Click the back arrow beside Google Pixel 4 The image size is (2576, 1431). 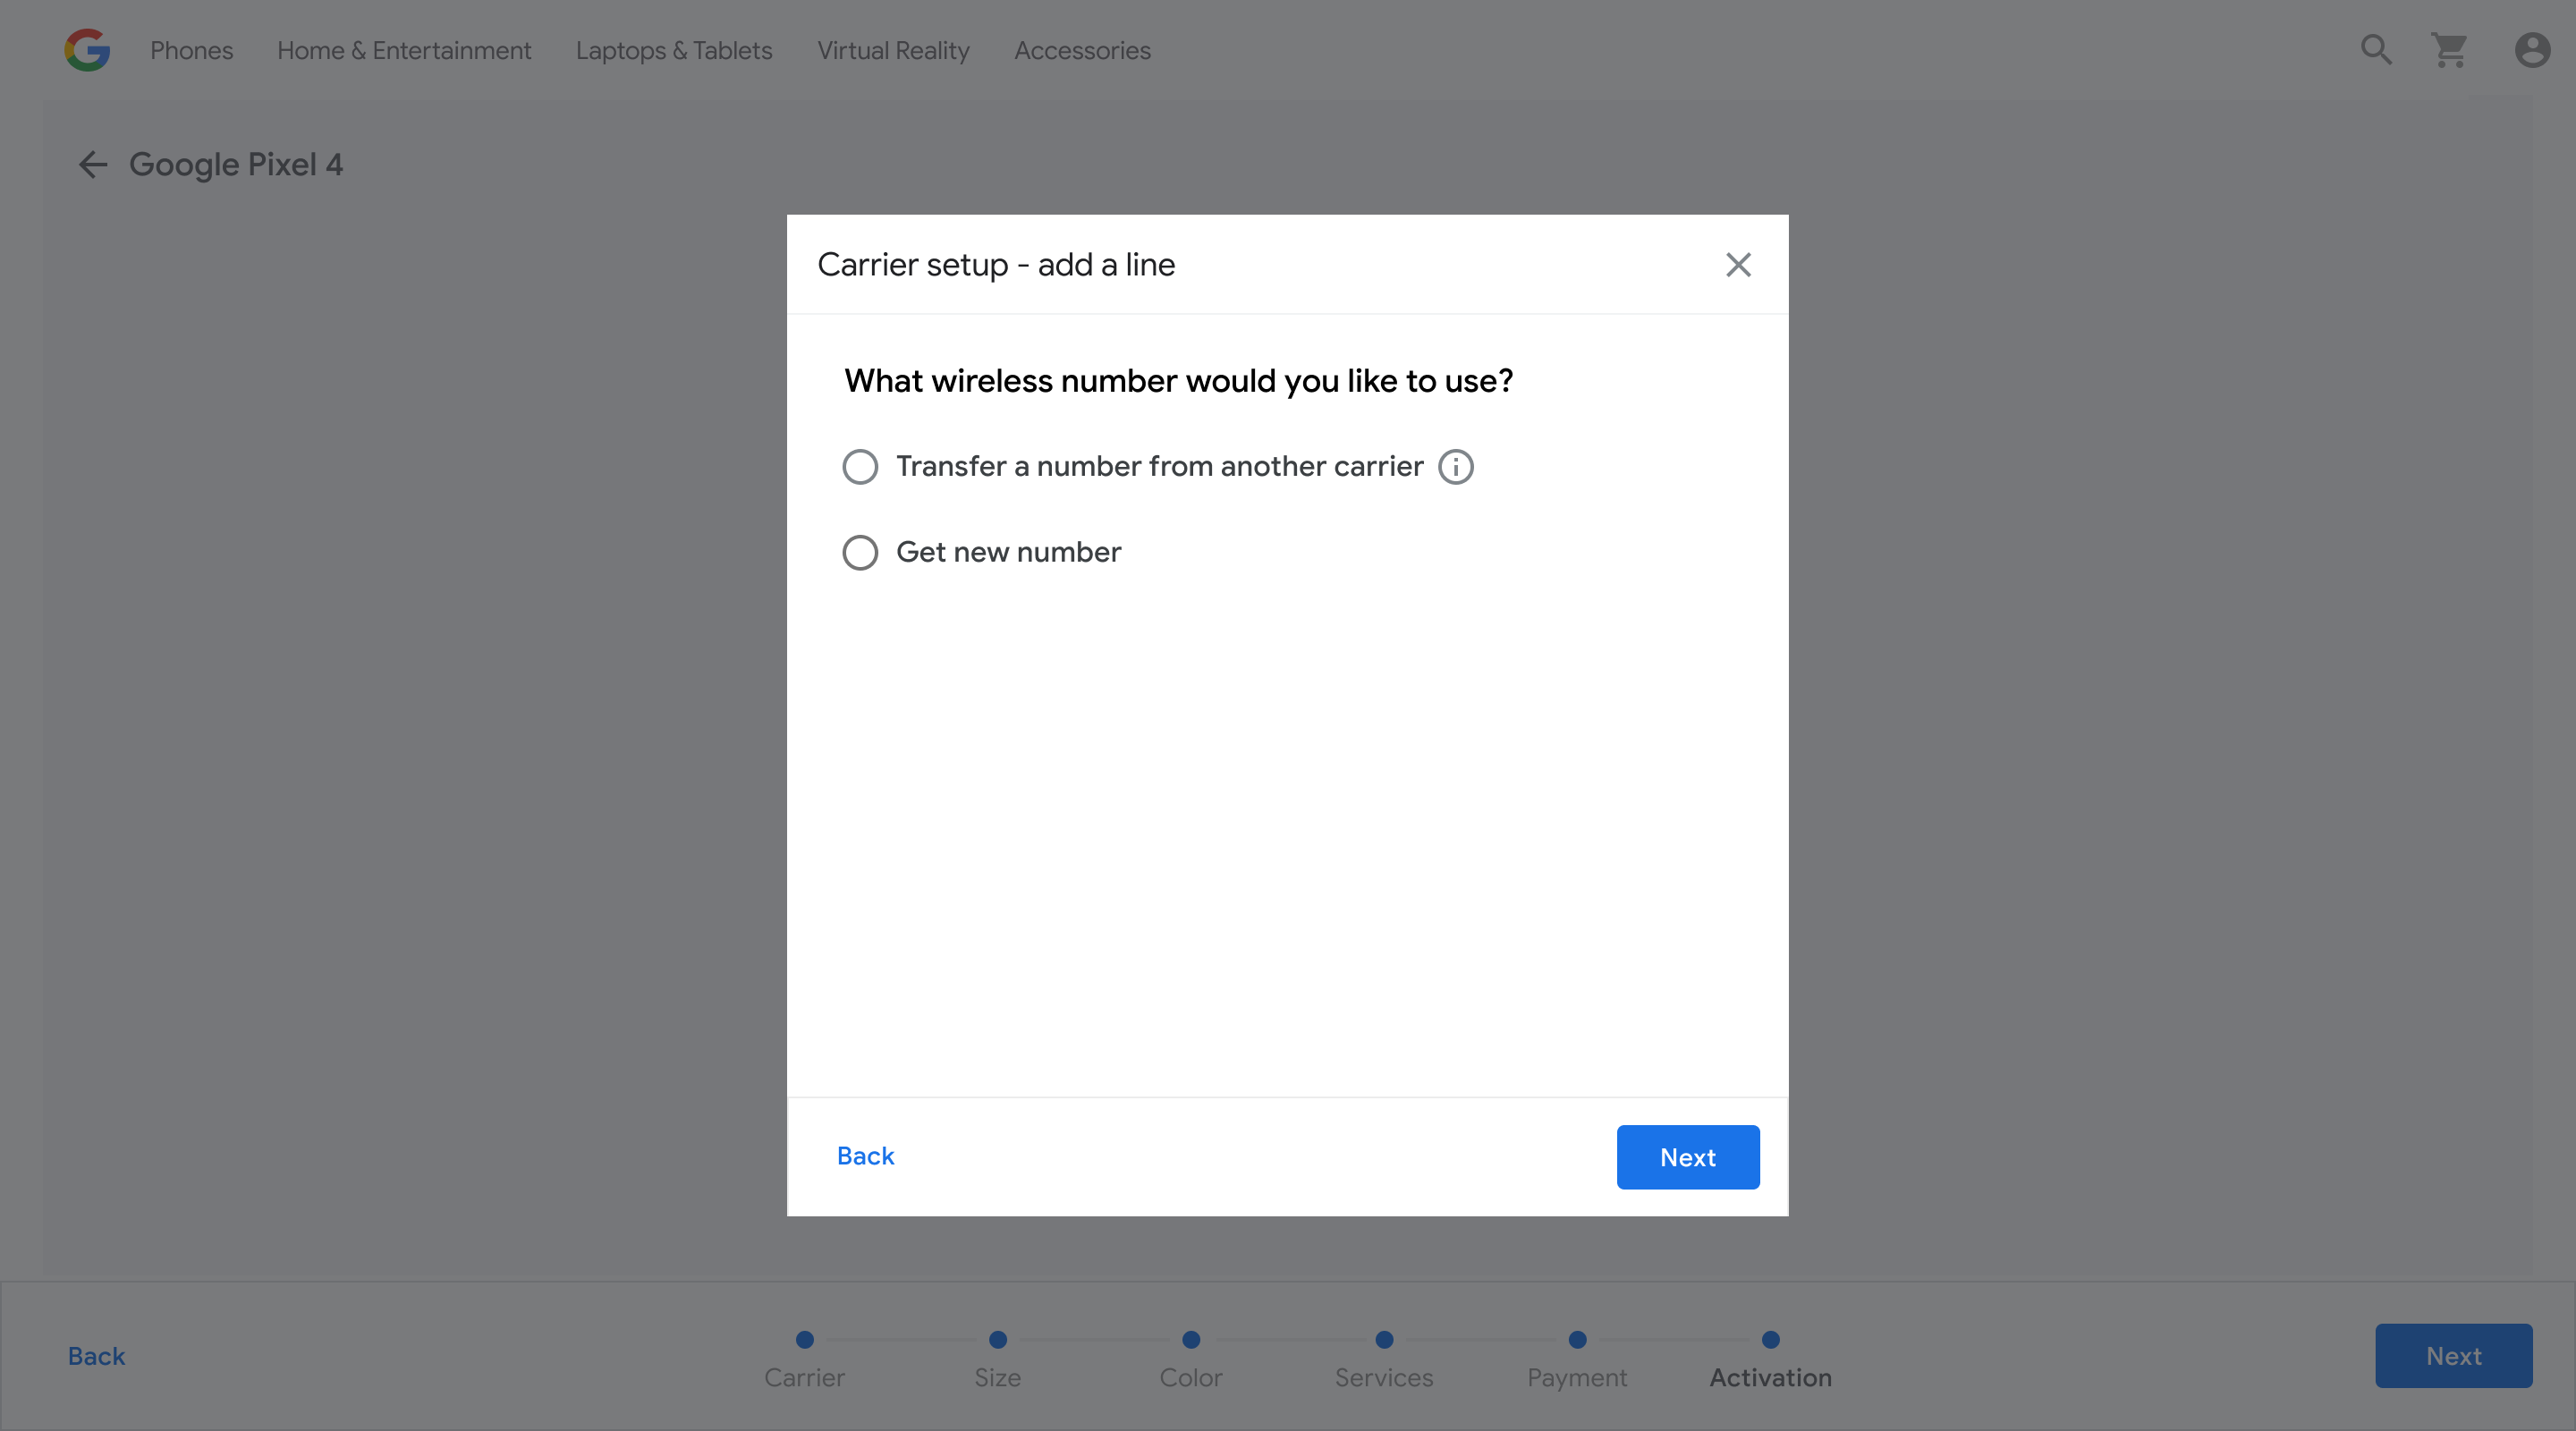(x=93, y=164)
